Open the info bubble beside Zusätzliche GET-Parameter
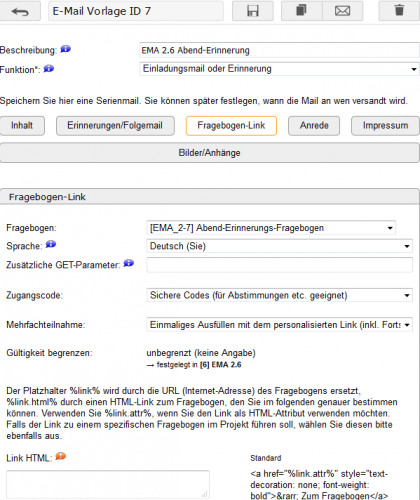The image size is (420, 500). pos(129,264)
